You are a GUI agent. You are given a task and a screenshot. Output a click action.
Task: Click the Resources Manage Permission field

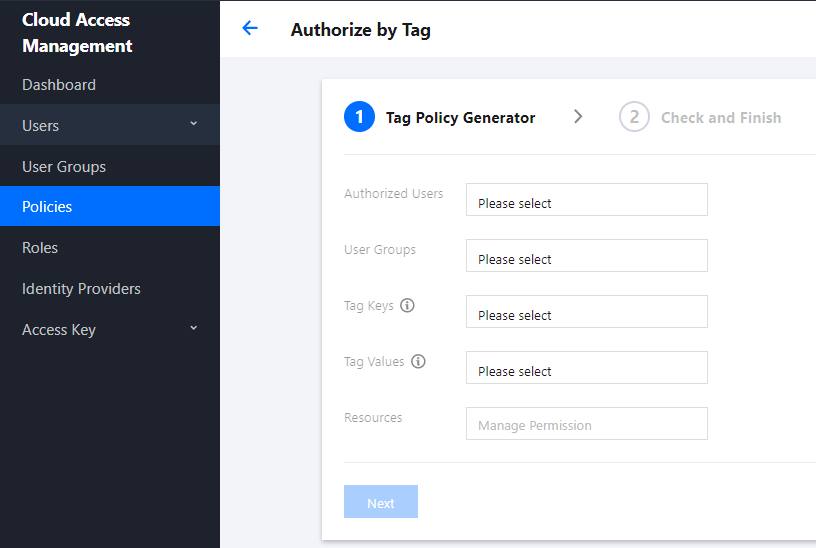586,424
